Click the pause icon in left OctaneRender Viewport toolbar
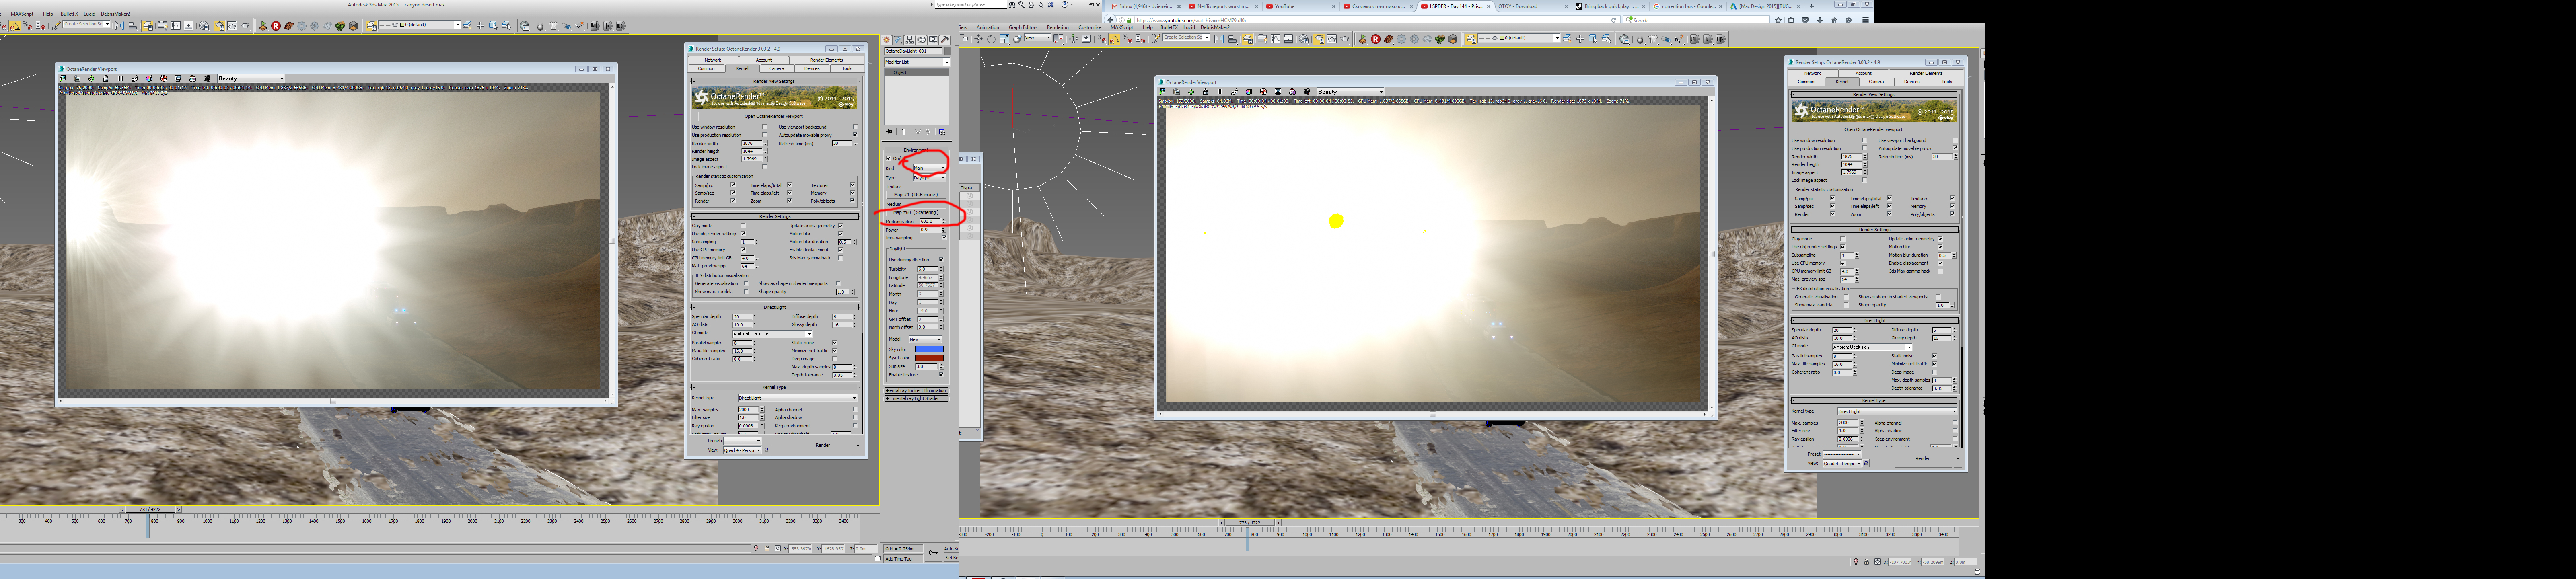The height and width of the screenshot is (579, 2576). 120,78
